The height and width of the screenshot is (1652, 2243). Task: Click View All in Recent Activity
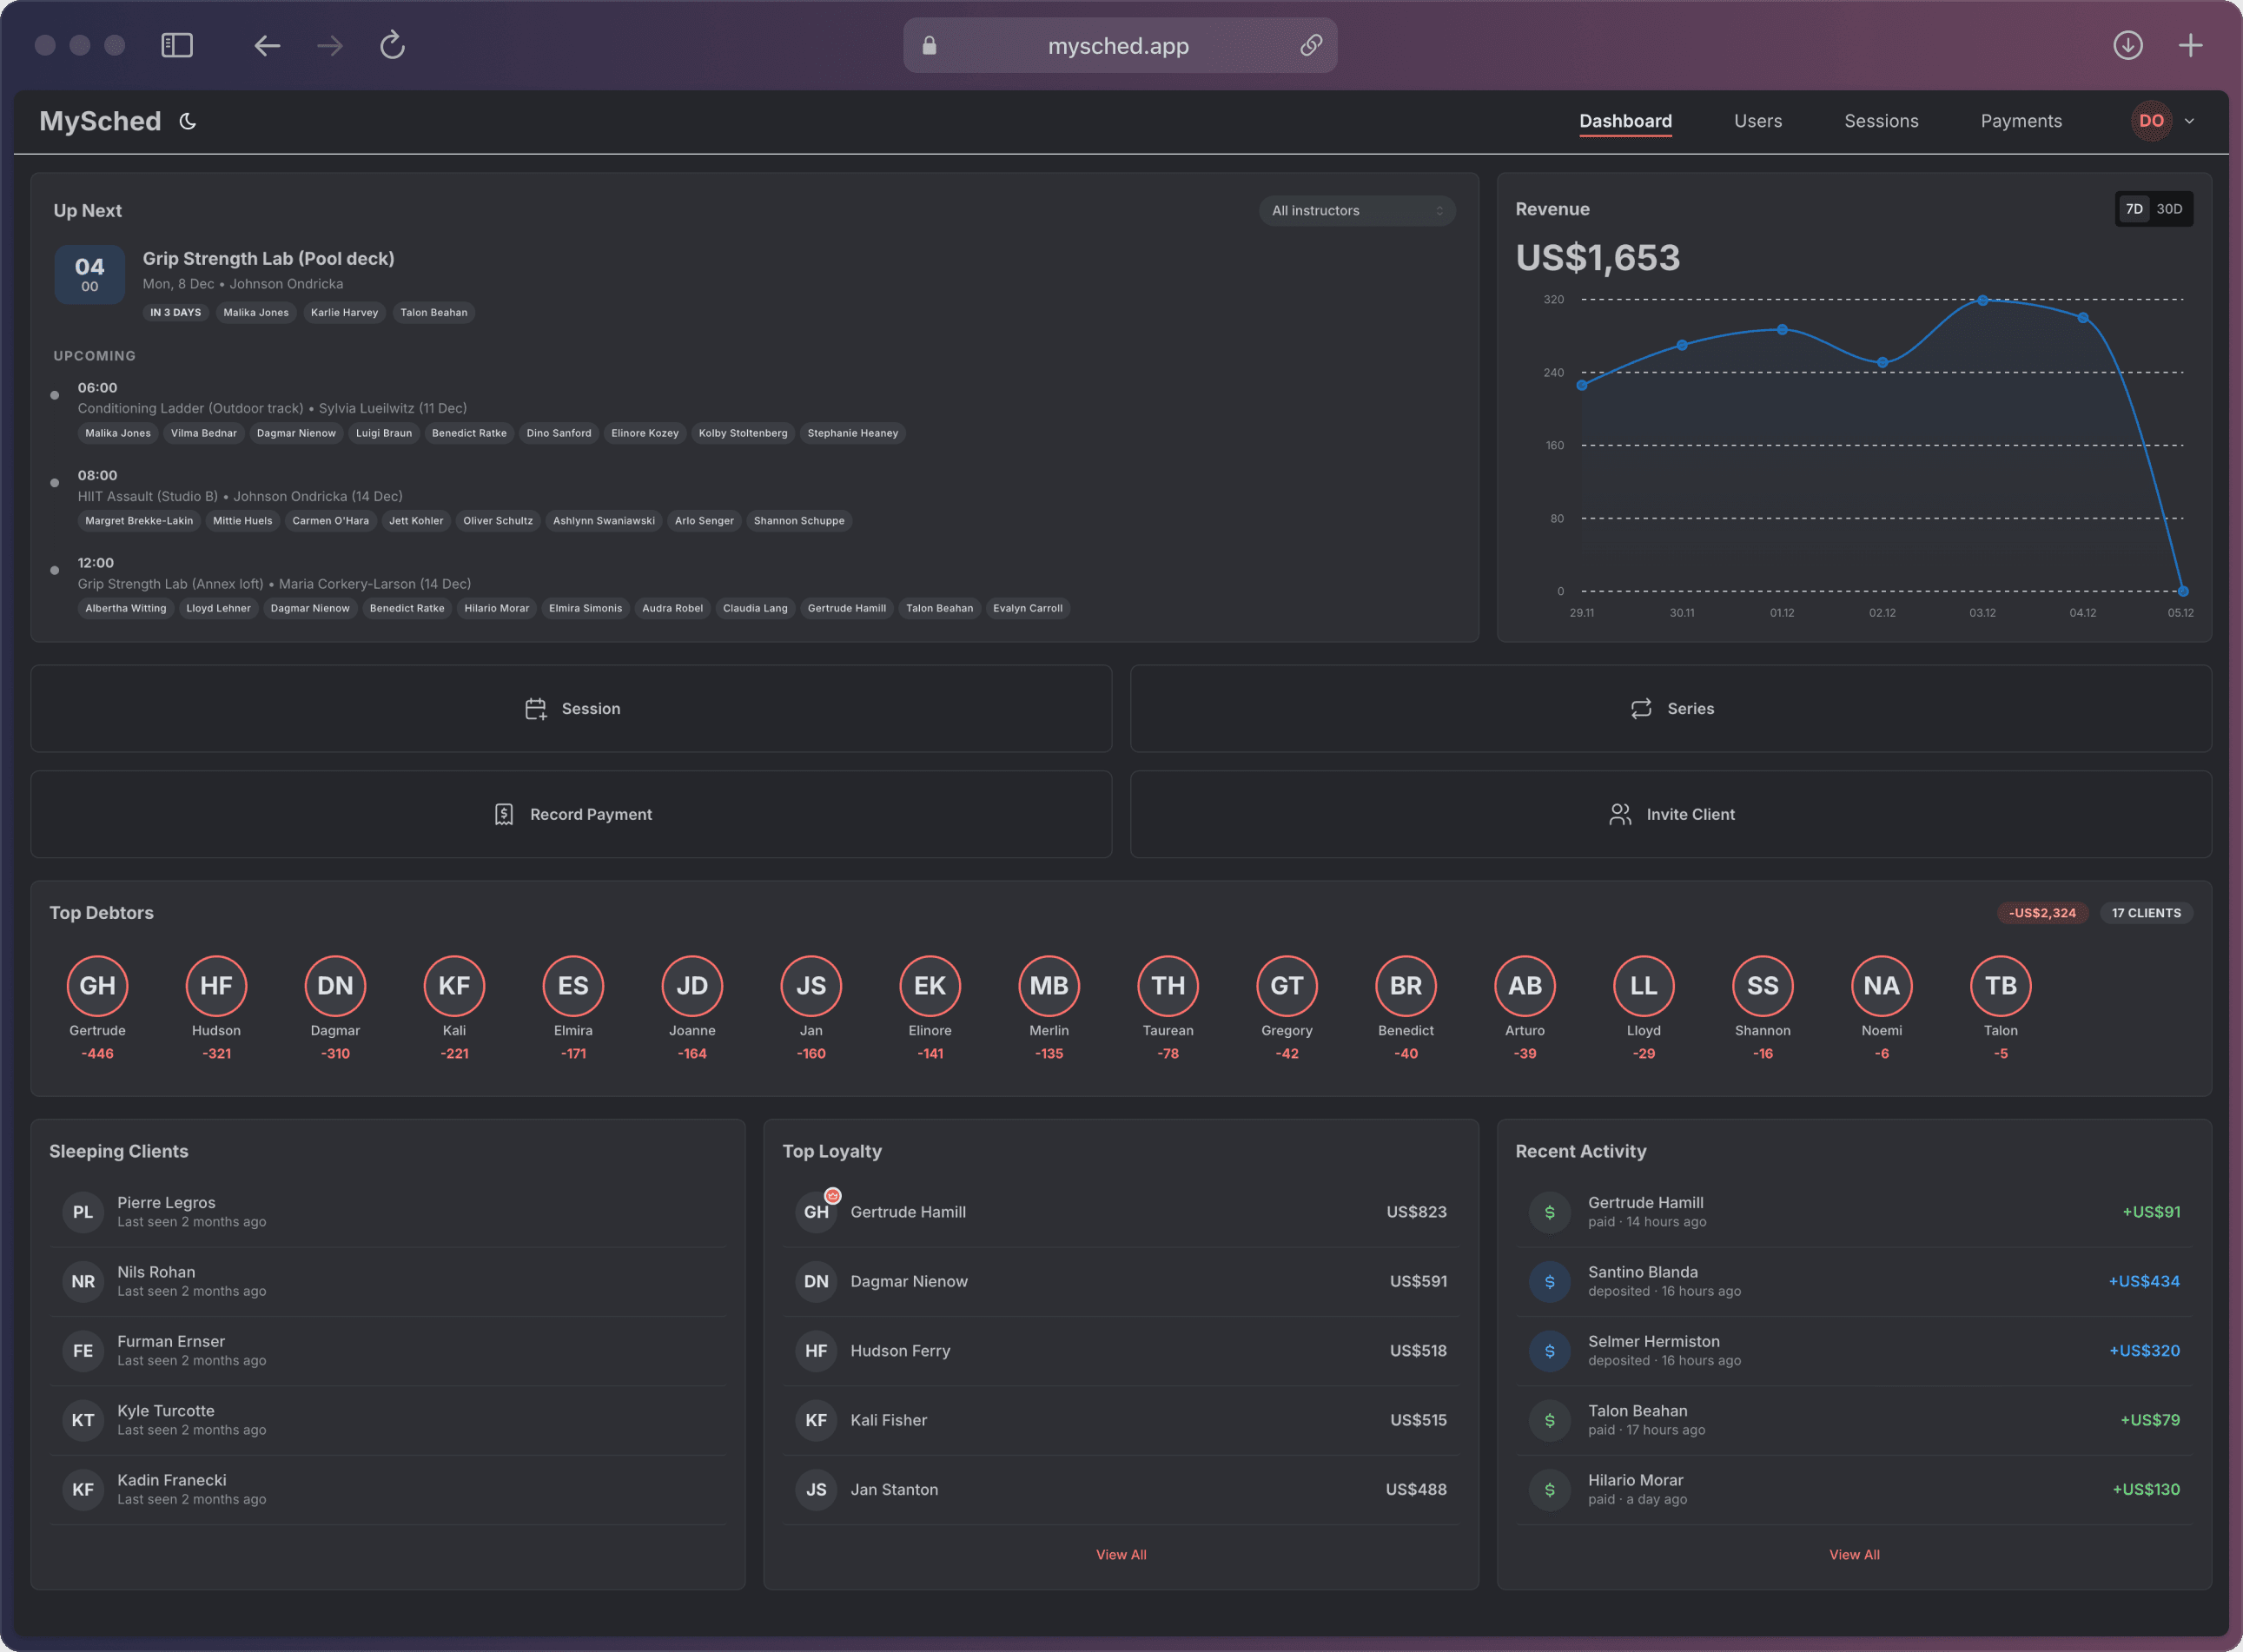1853,1554
